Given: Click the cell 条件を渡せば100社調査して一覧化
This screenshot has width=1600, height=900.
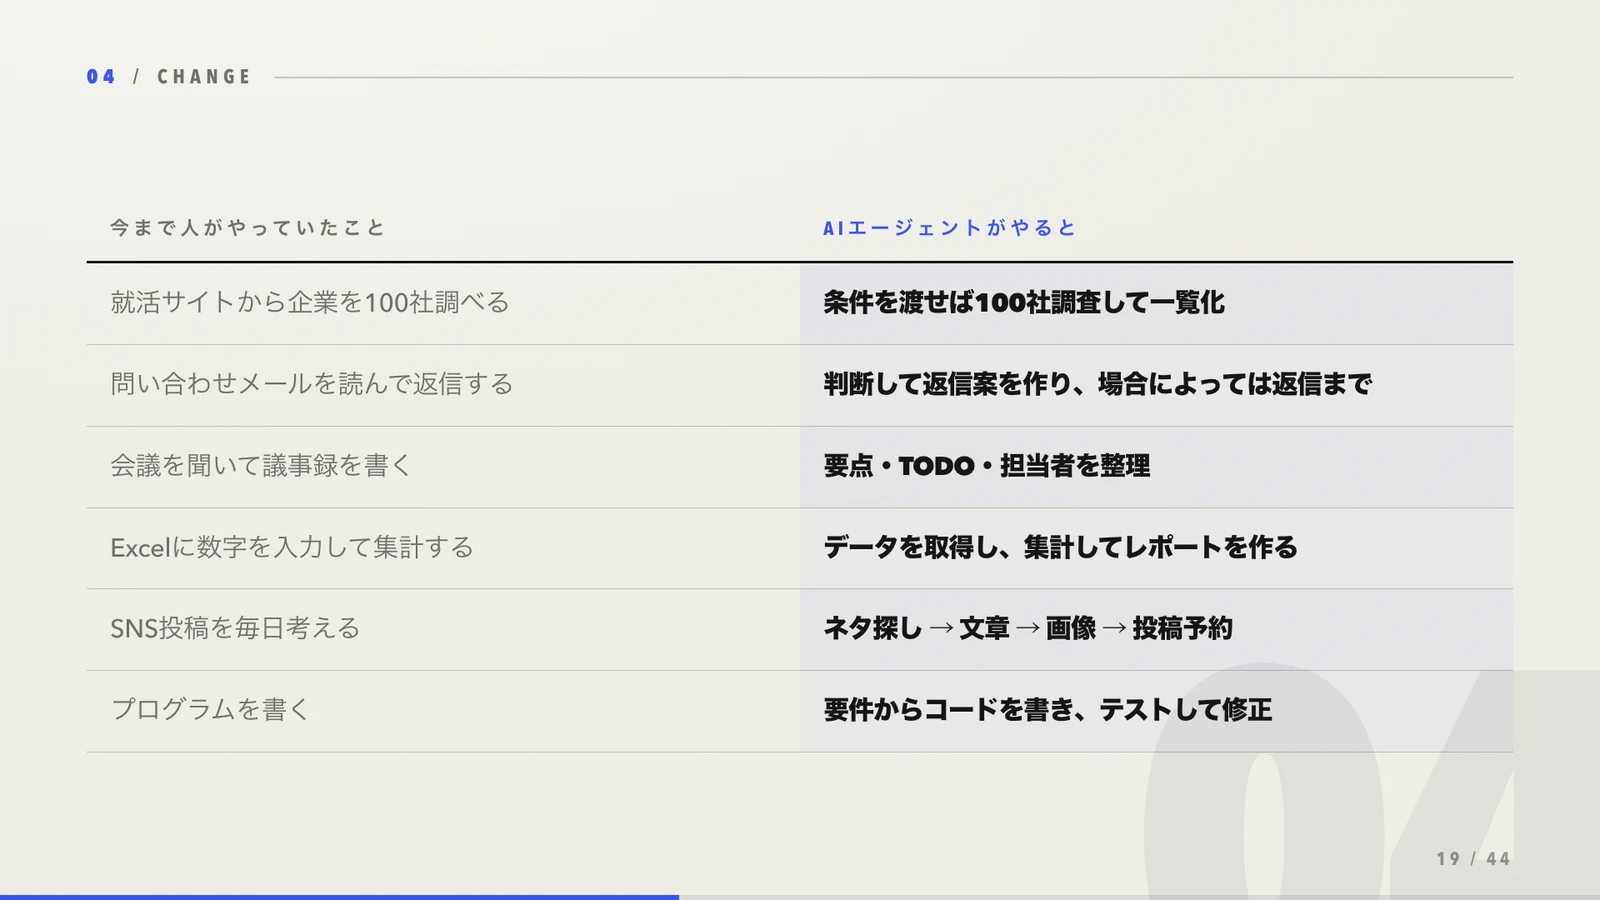Looking at the screenshot, I should [1156, 303].
